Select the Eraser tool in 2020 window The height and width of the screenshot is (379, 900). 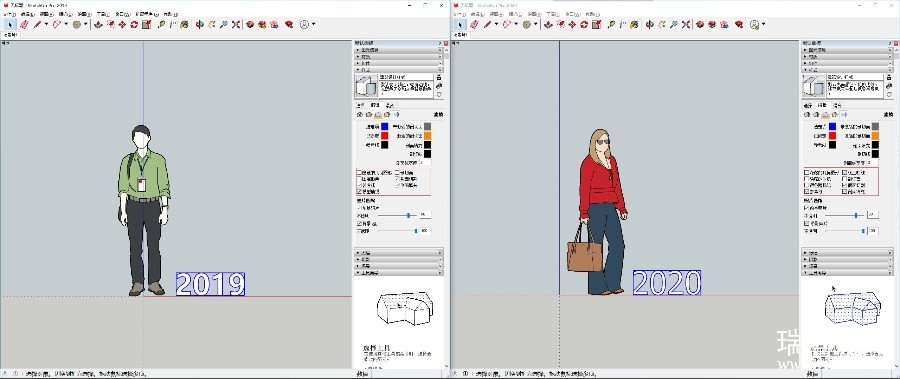click(x=474, y=25)
